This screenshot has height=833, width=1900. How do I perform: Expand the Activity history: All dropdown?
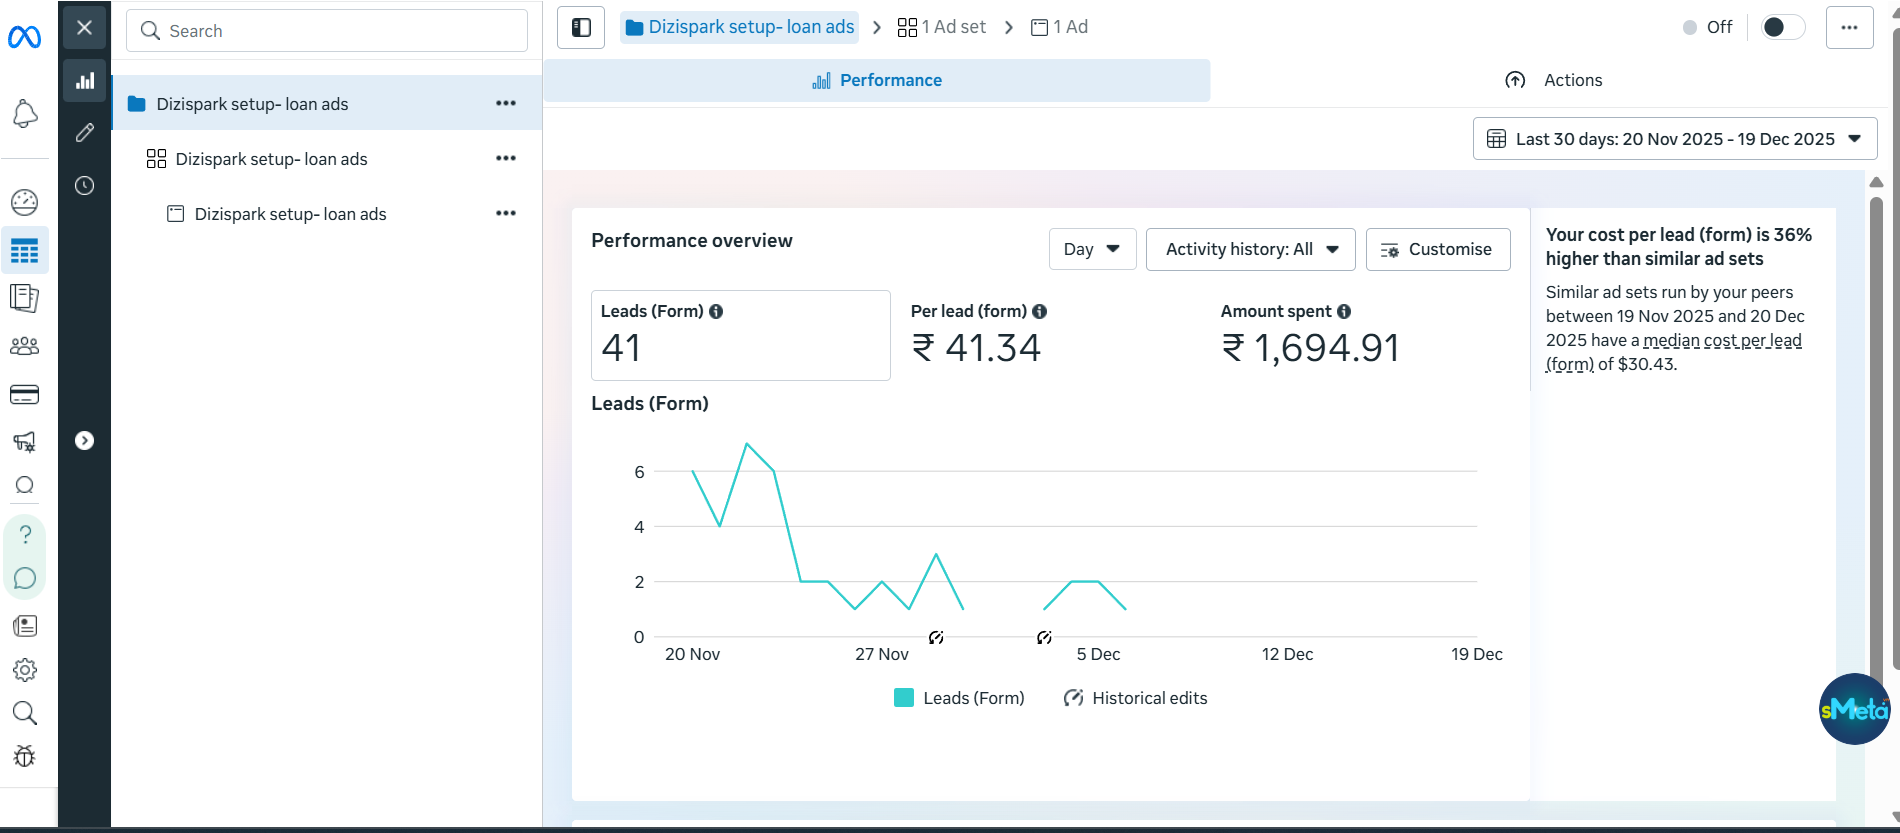point(1250,249)
